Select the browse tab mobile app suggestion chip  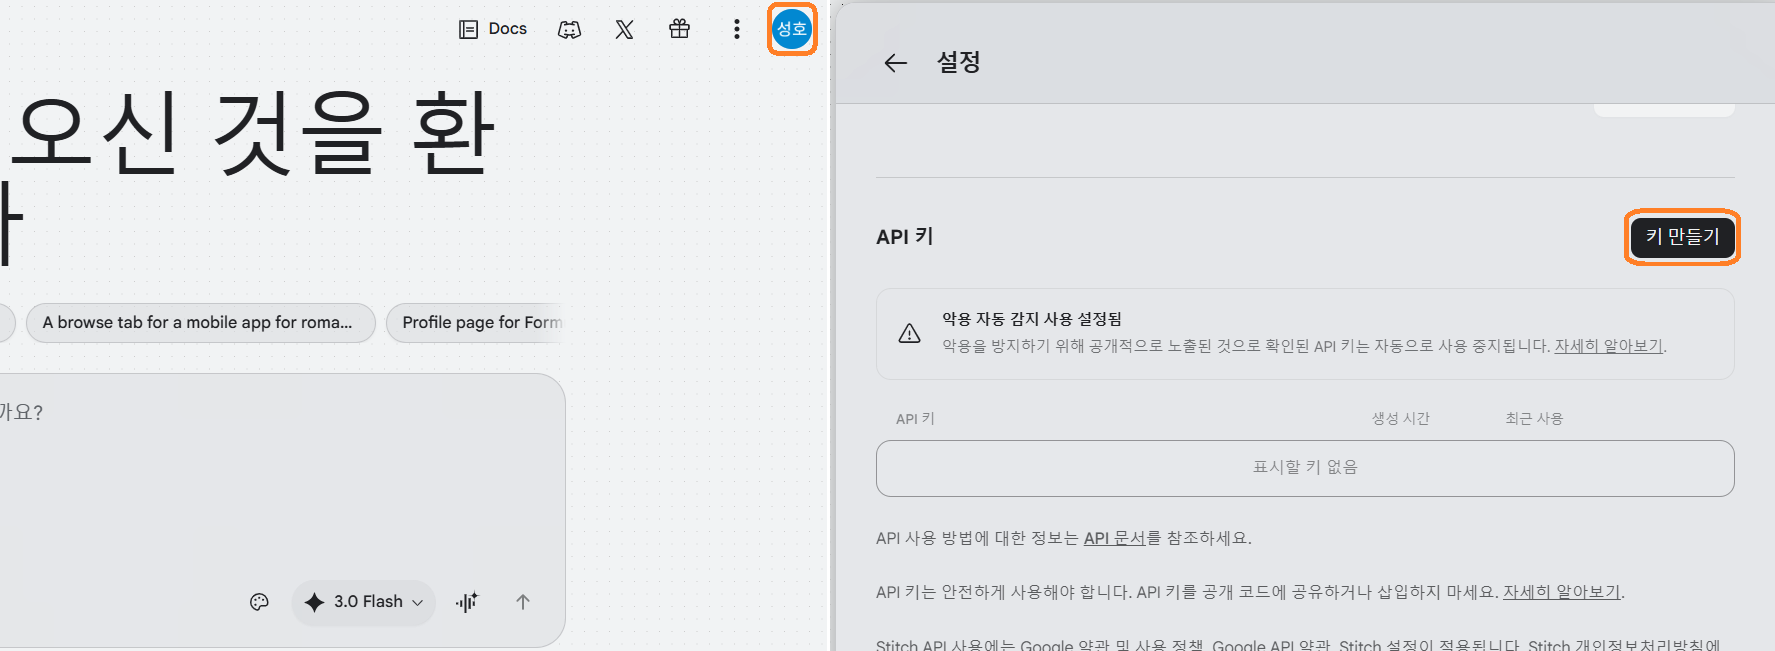[201, 323]
